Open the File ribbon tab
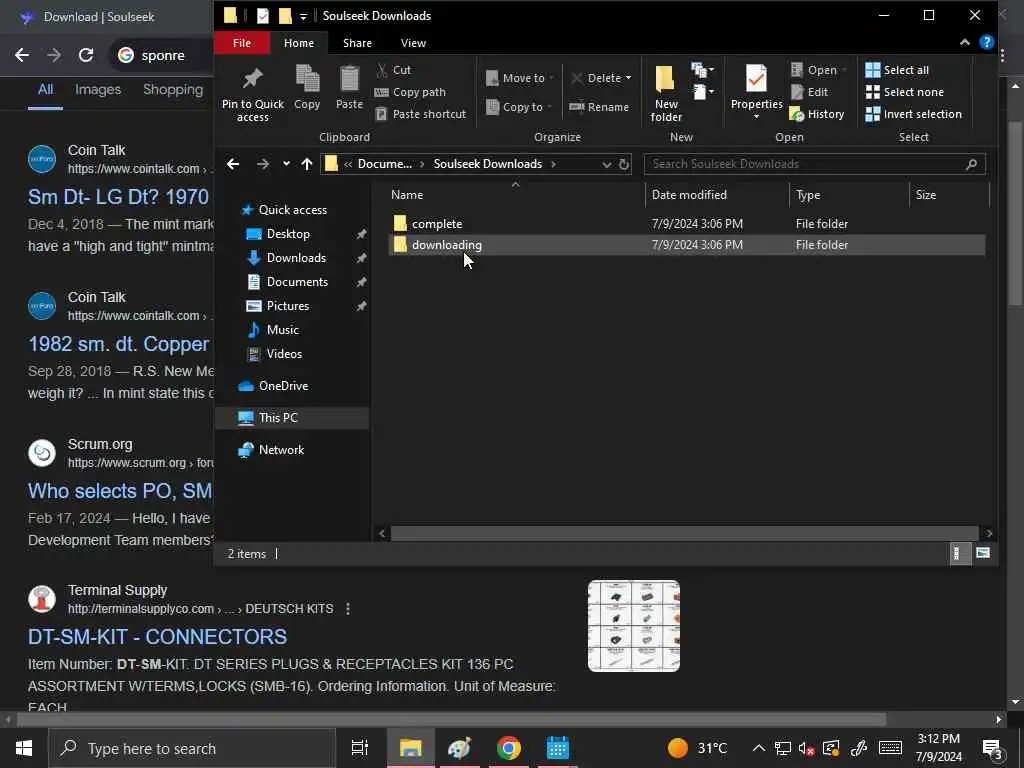Screen dimensions: 1024x768 [242, 43]
